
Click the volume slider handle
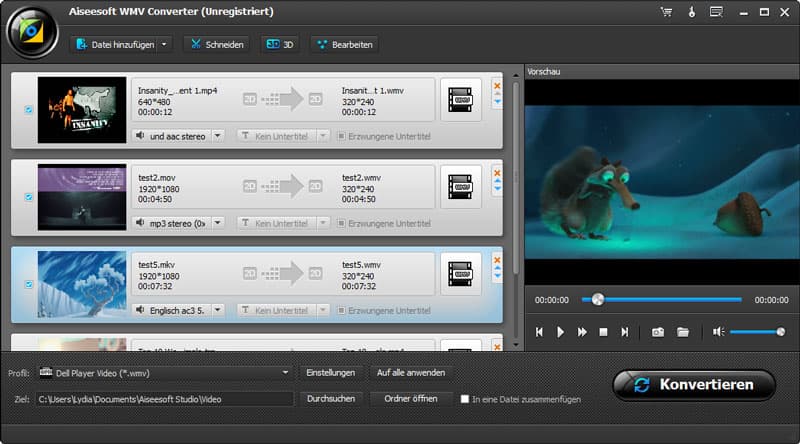781,332
